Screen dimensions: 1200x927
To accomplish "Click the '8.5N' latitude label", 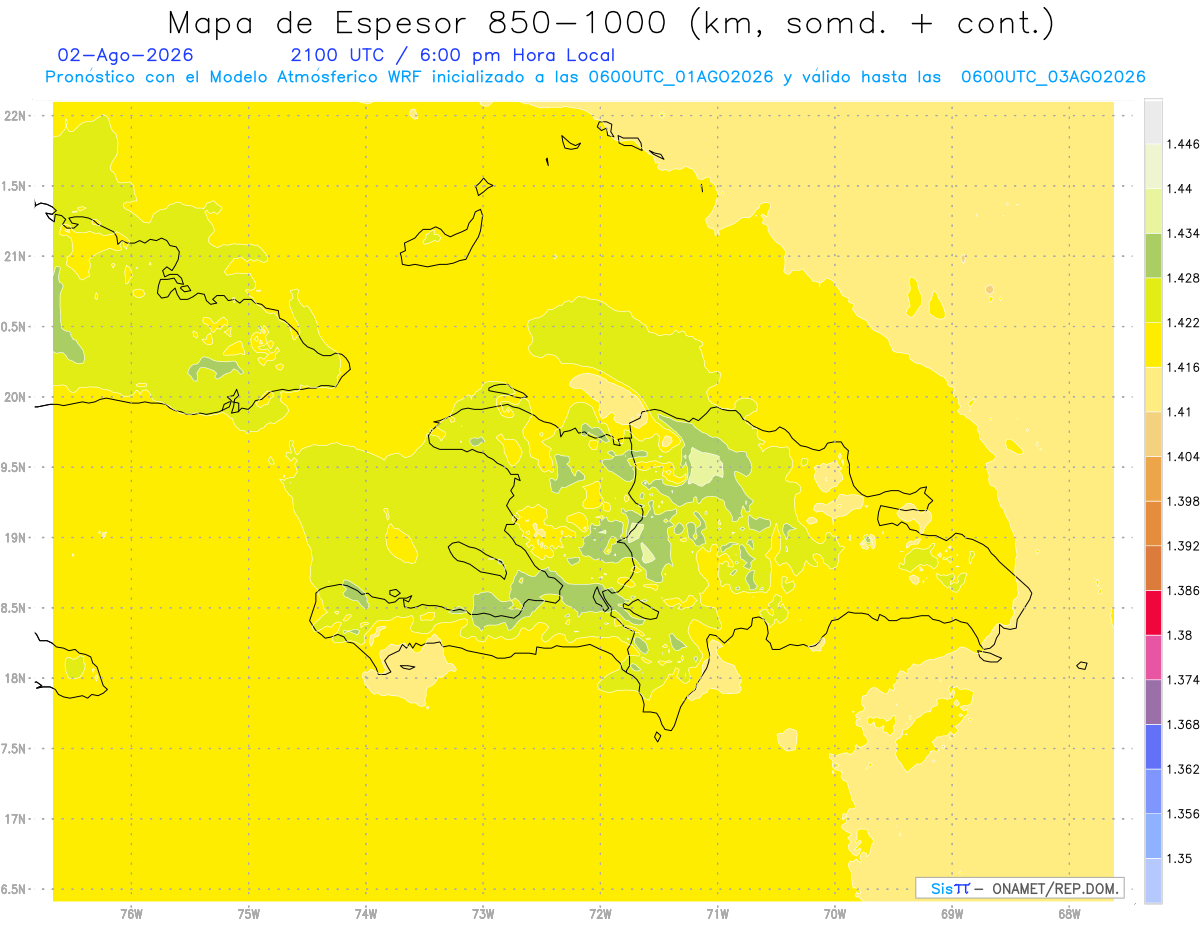I will click(x=15, y=608).
